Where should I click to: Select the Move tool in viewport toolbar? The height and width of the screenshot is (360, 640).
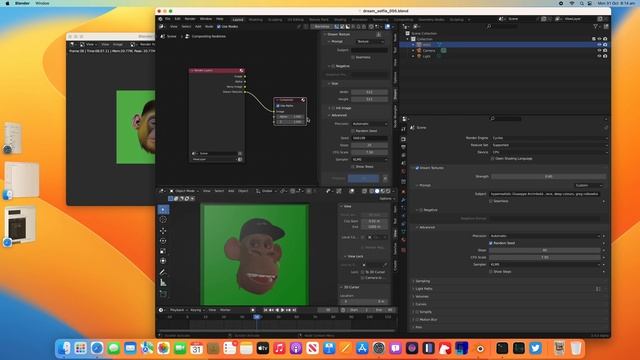(163, 231)
